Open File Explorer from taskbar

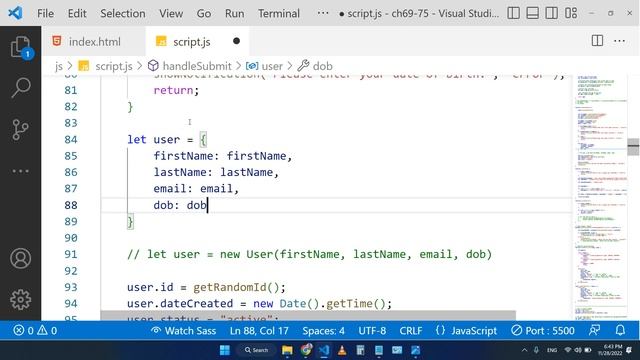tap(287, 350)
